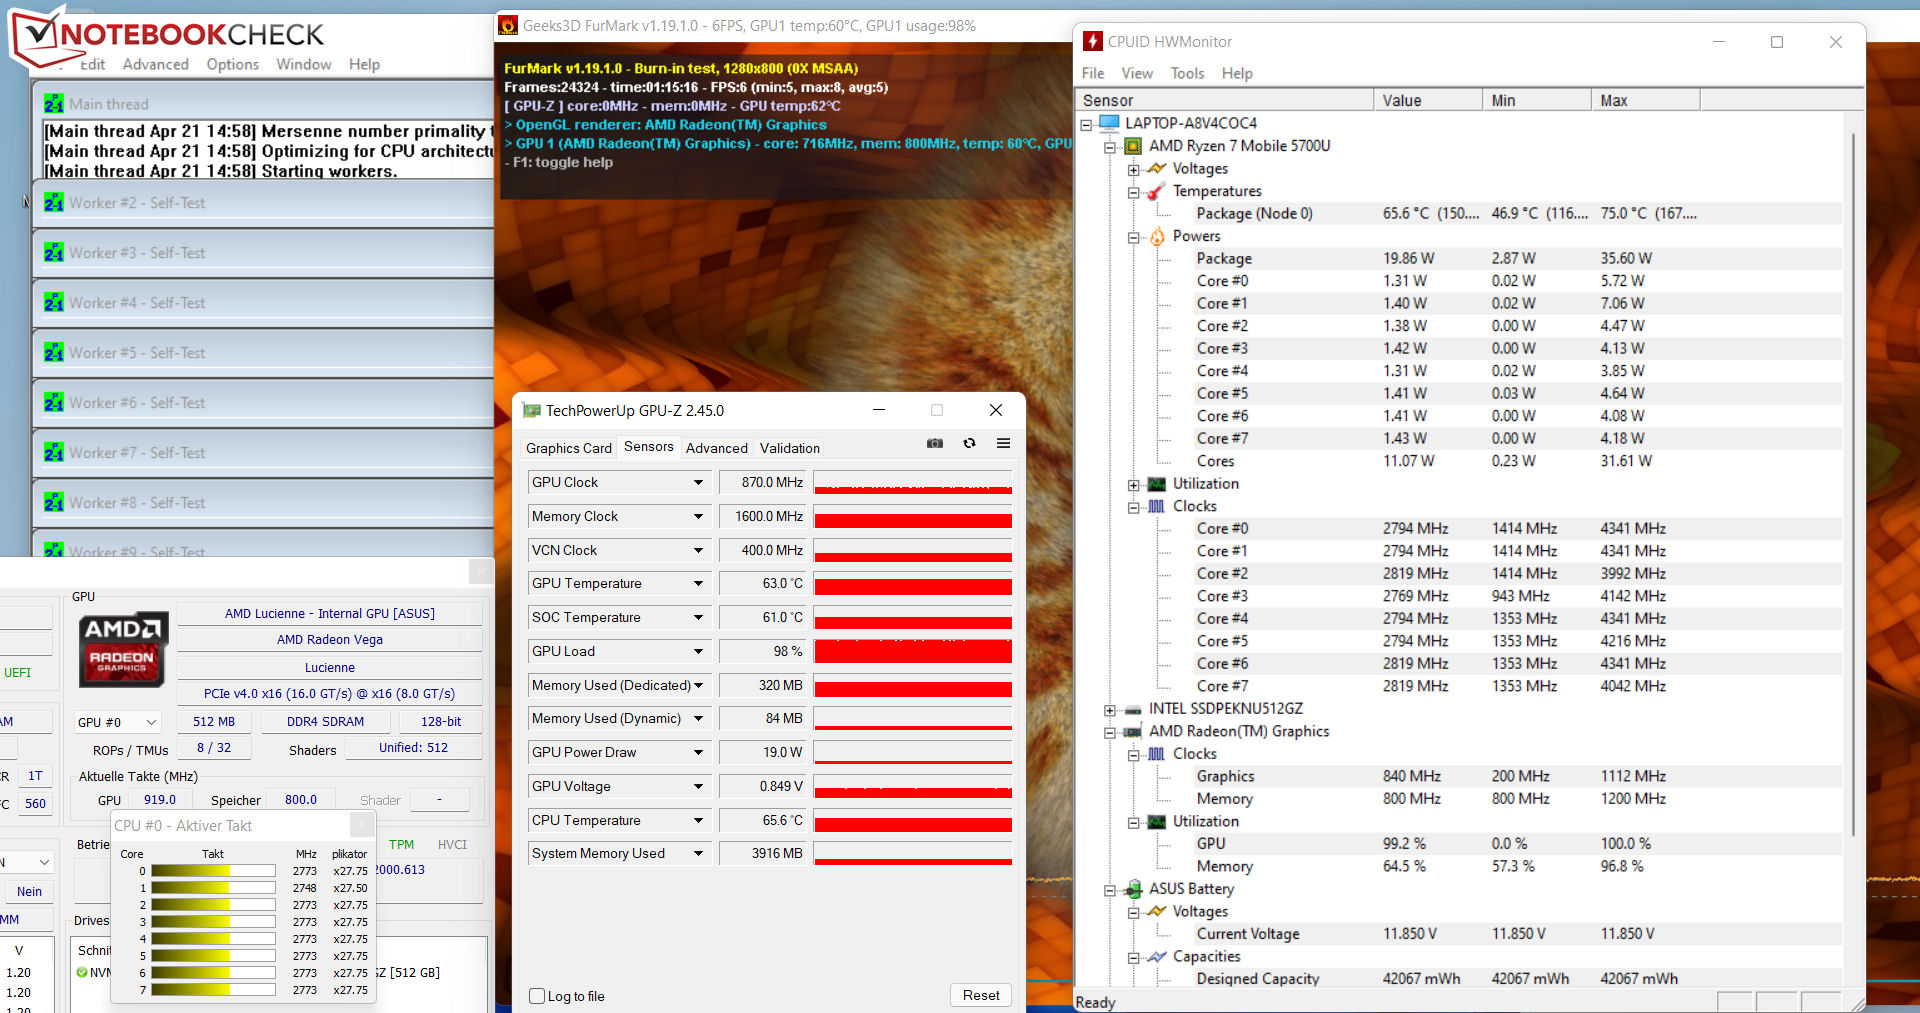Viewport: 1920px width, 1013px height.
Task: Click the Worker #4 Self-Test window icon
Action: 54,303
